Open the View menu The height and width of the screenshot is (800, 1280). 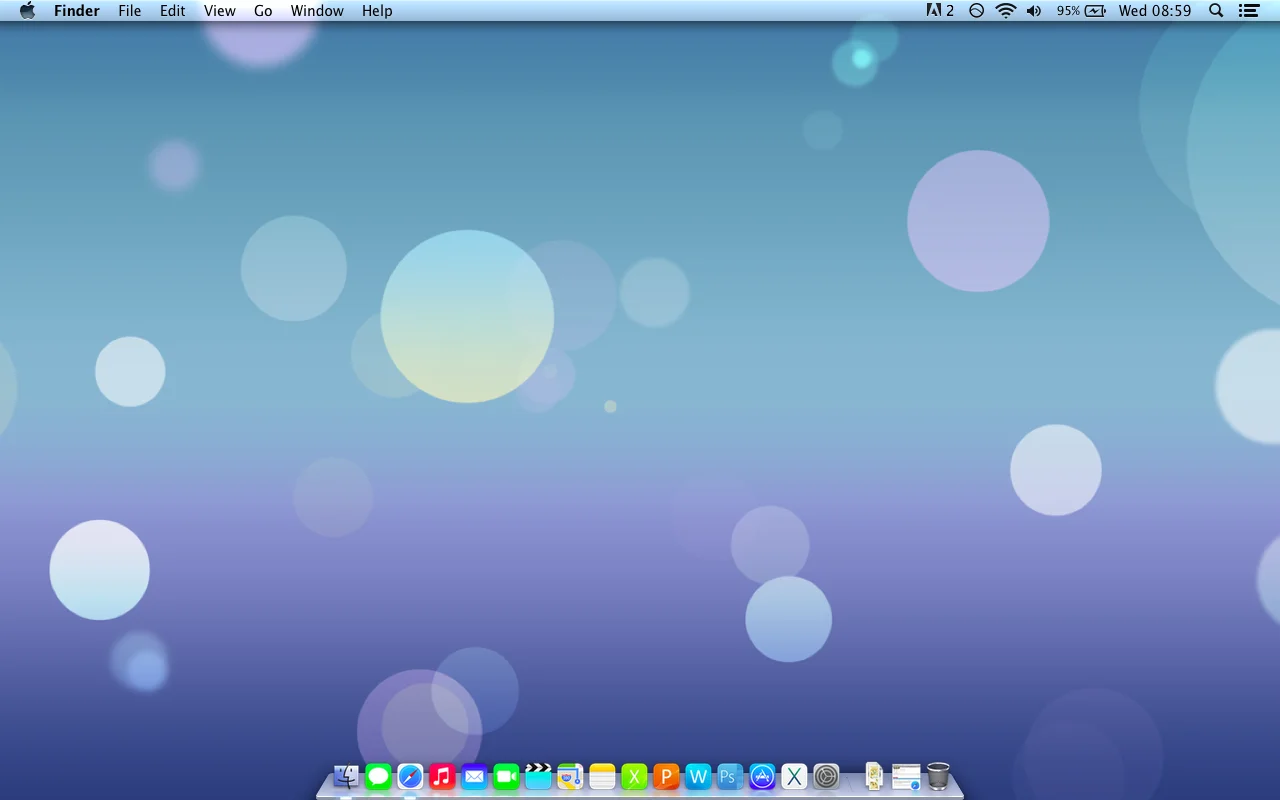pos(219,11)
